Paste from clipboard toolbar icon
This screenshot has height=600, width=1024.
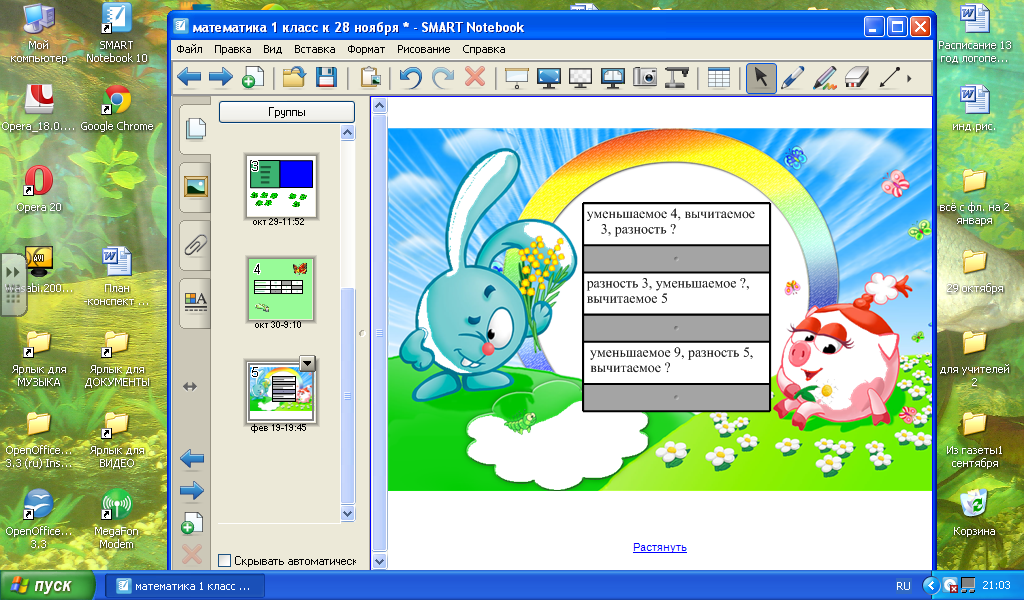pos(370,78)
